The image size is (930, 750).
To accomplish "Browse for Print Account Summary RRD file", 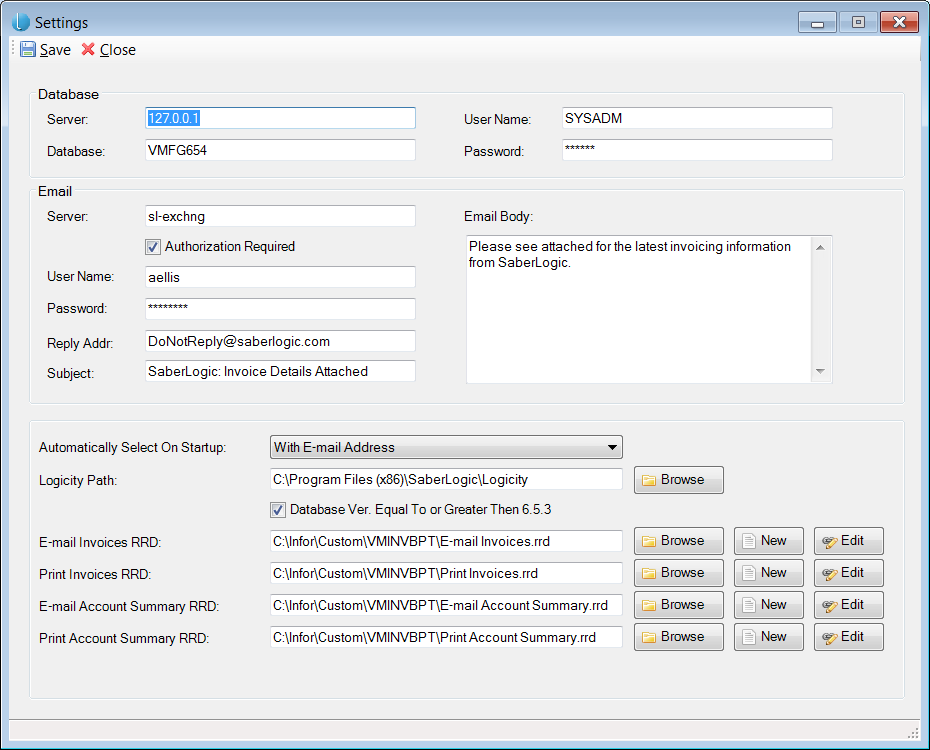I will 678,637.
